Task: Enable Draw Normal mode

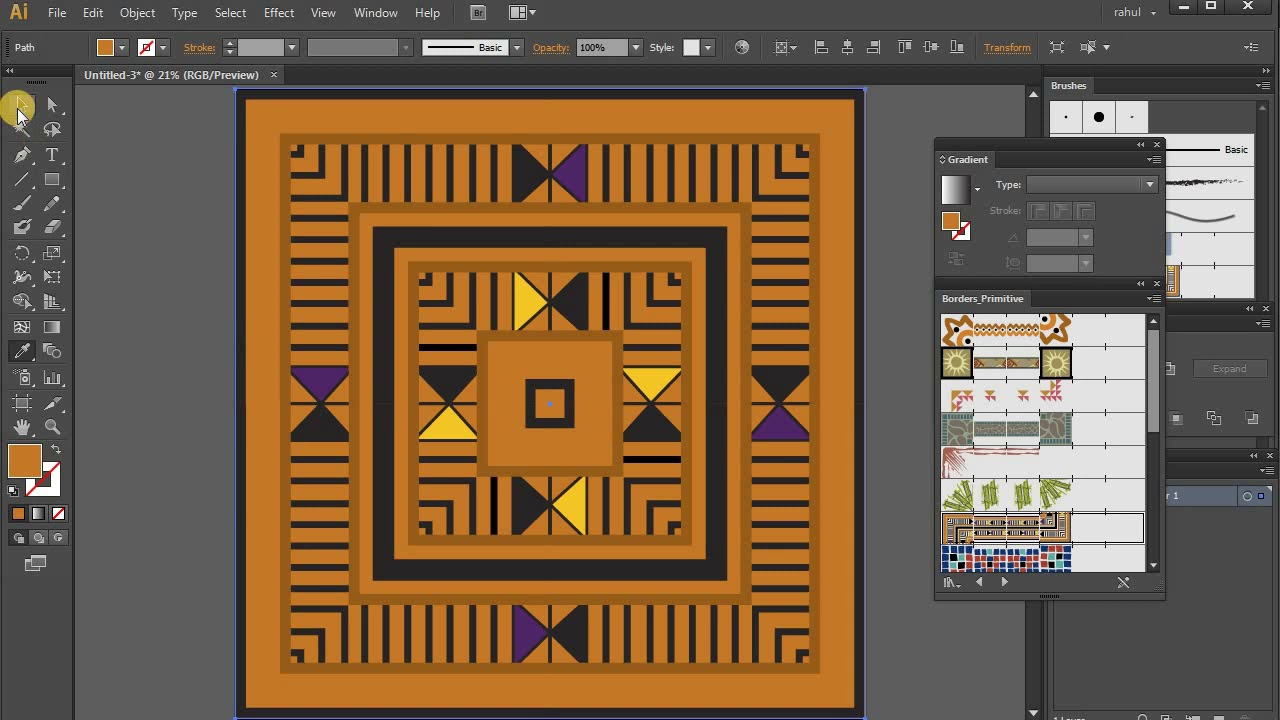Action: [x=18, y=538]
